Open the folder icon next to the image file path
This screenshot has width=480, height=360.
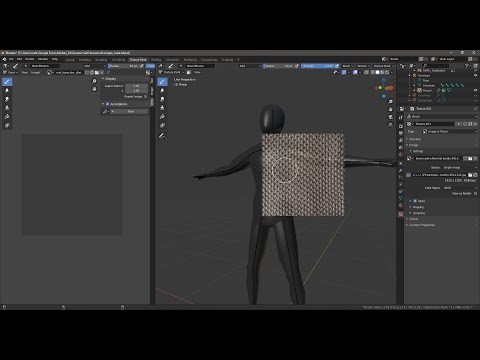coord(470,175)
